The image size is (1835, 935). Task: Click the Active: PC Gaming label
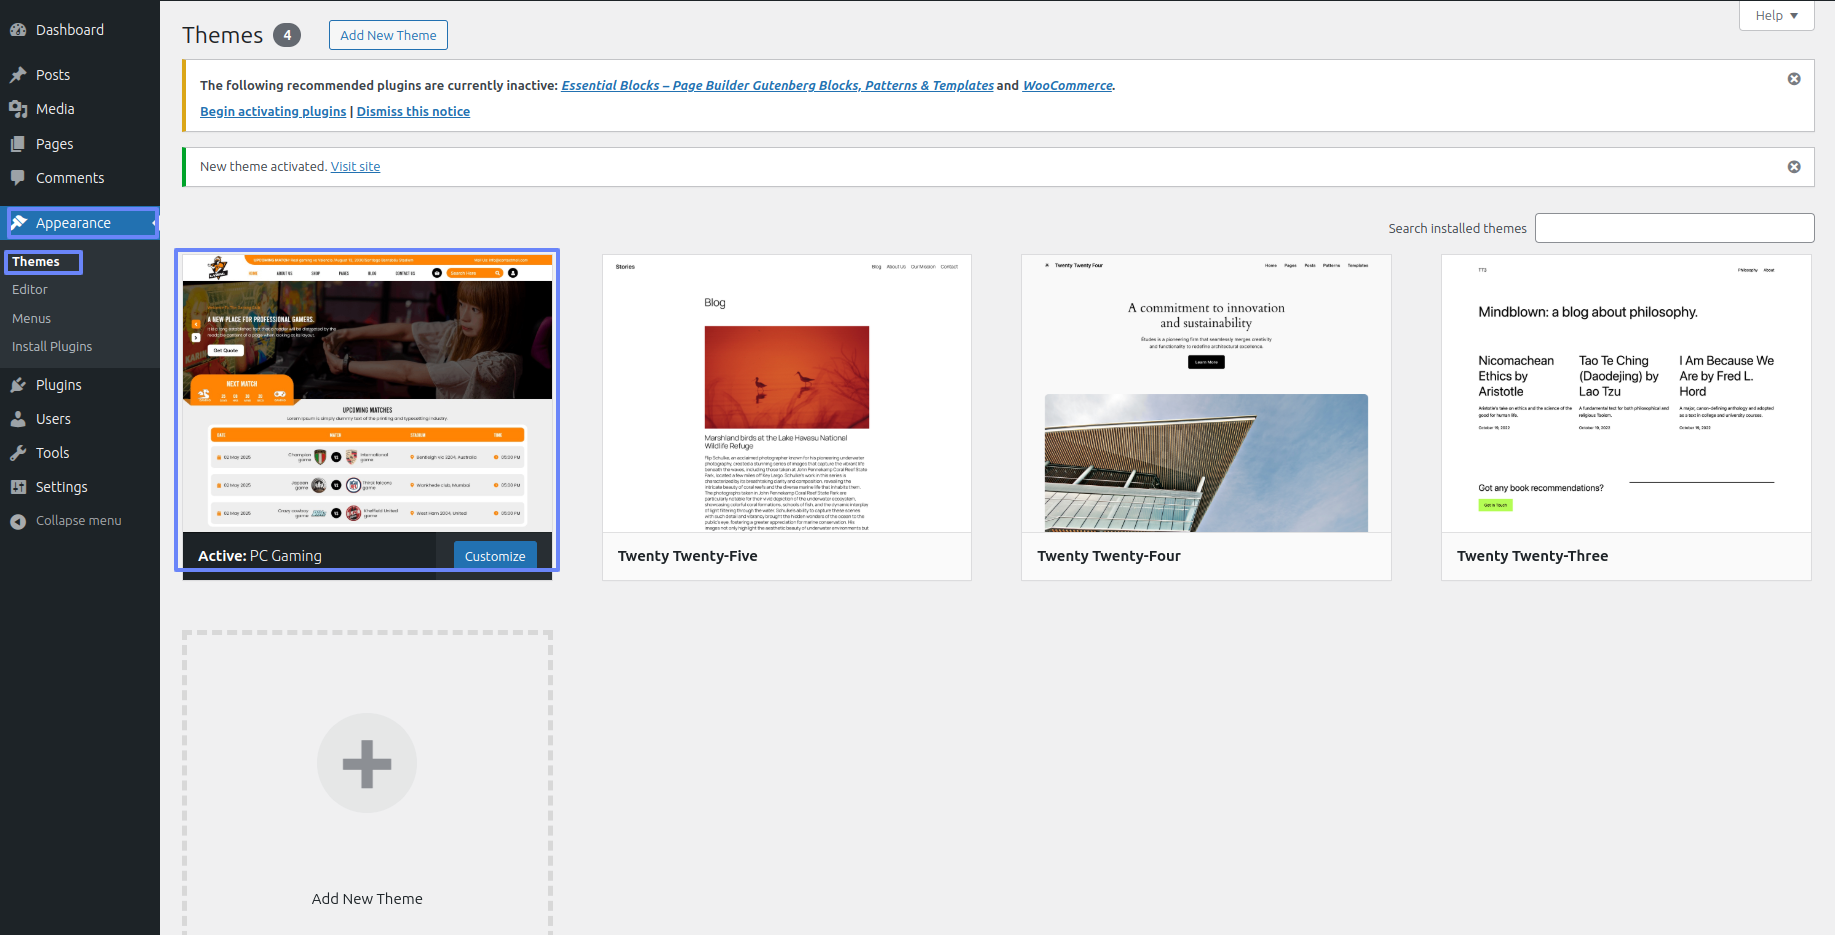tap(260, 556)
